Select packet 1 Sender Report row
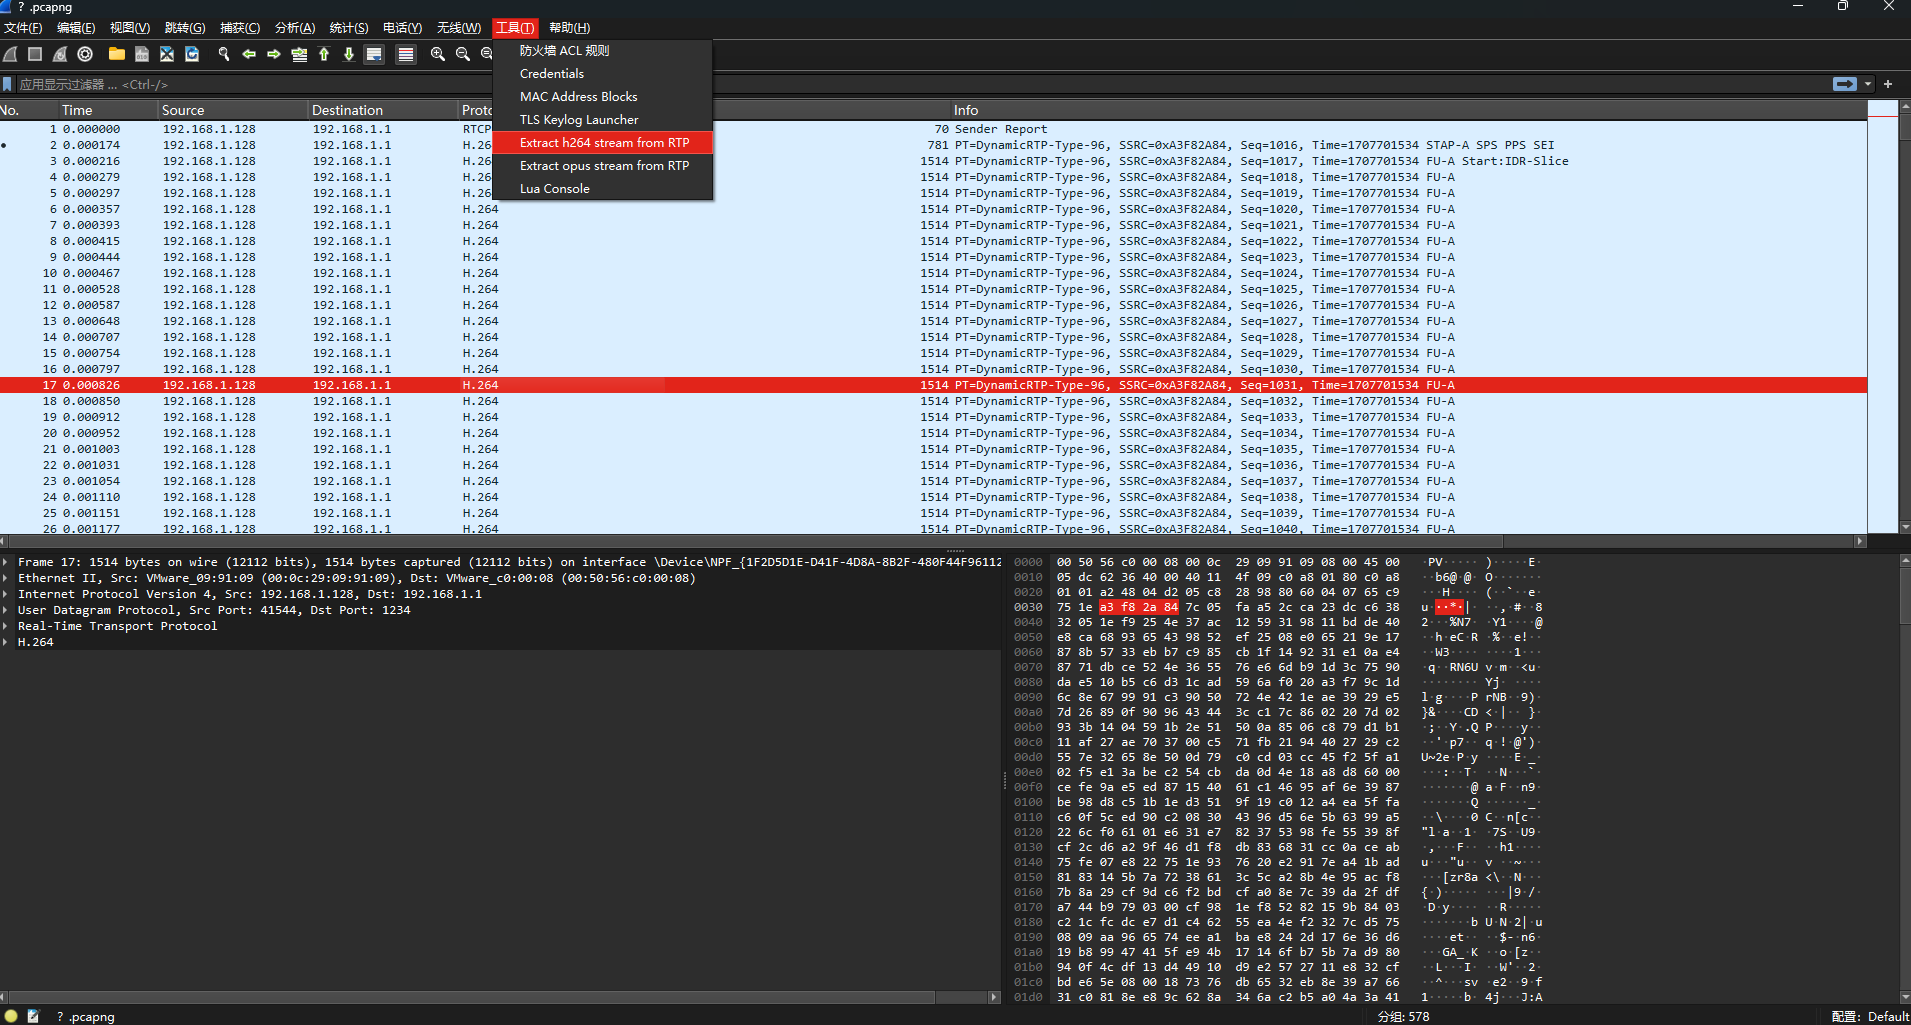This screenshot has width=1911, height=1025. click(933, 129)
